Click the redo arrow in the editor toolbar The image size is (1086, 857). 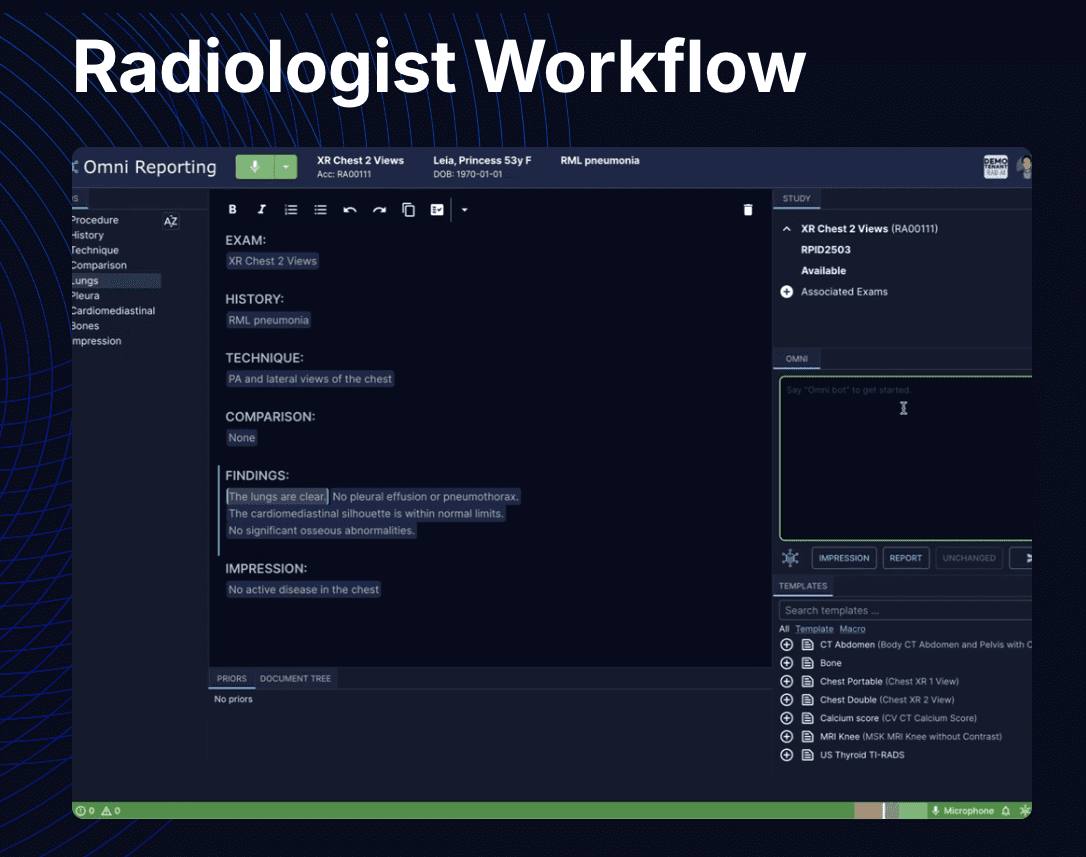pyautogui.click(x=378, y=209)
